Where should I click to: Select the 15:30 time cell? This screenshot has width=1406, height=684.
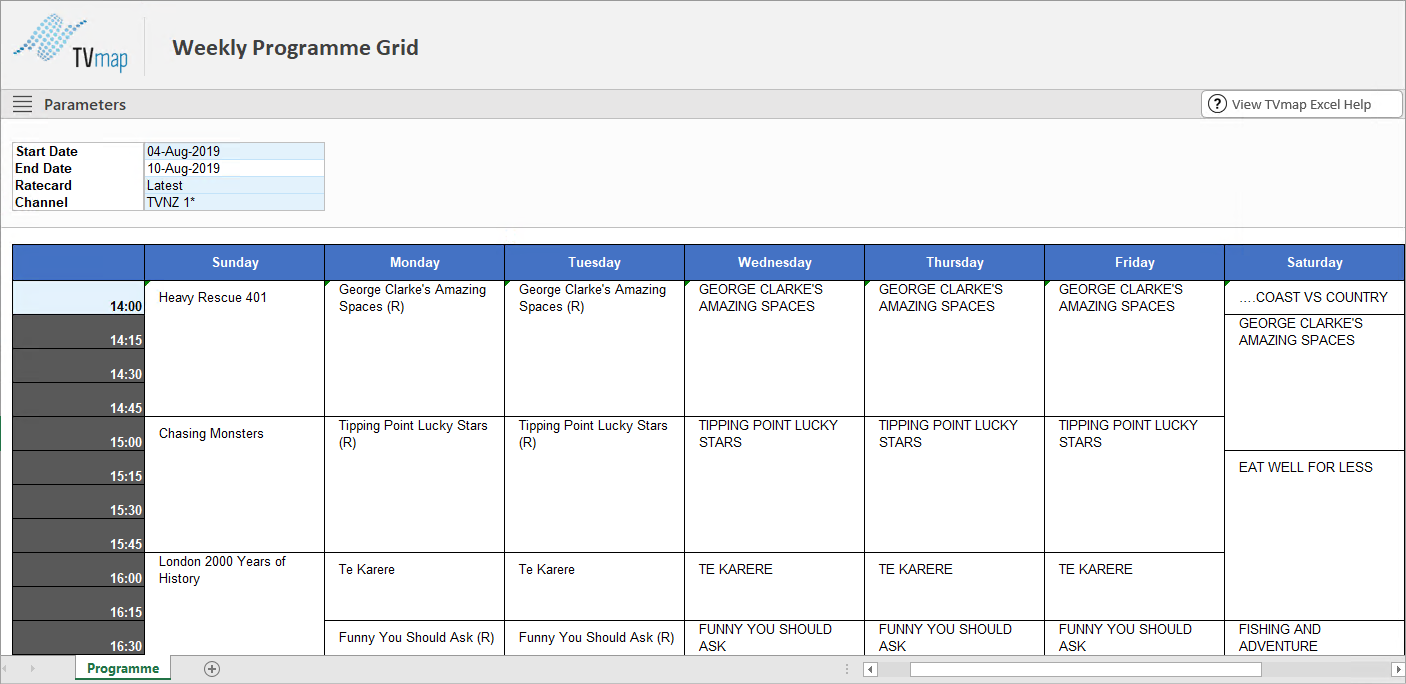pos(78,502)
